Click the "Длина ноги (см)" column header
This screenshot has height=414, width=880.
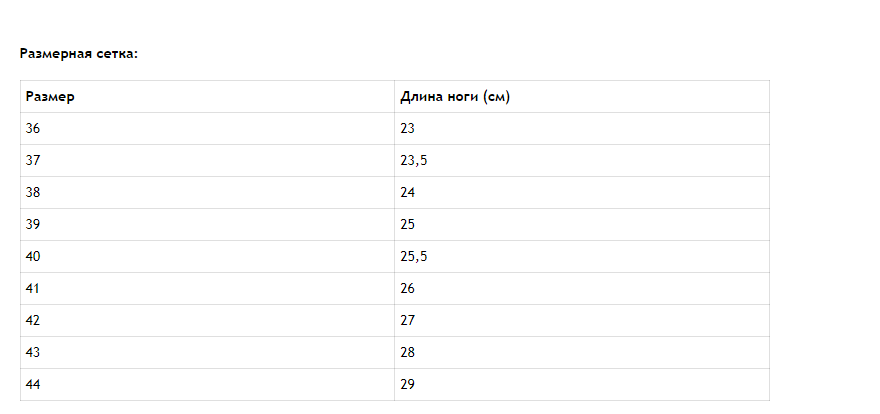coord(456,97)
